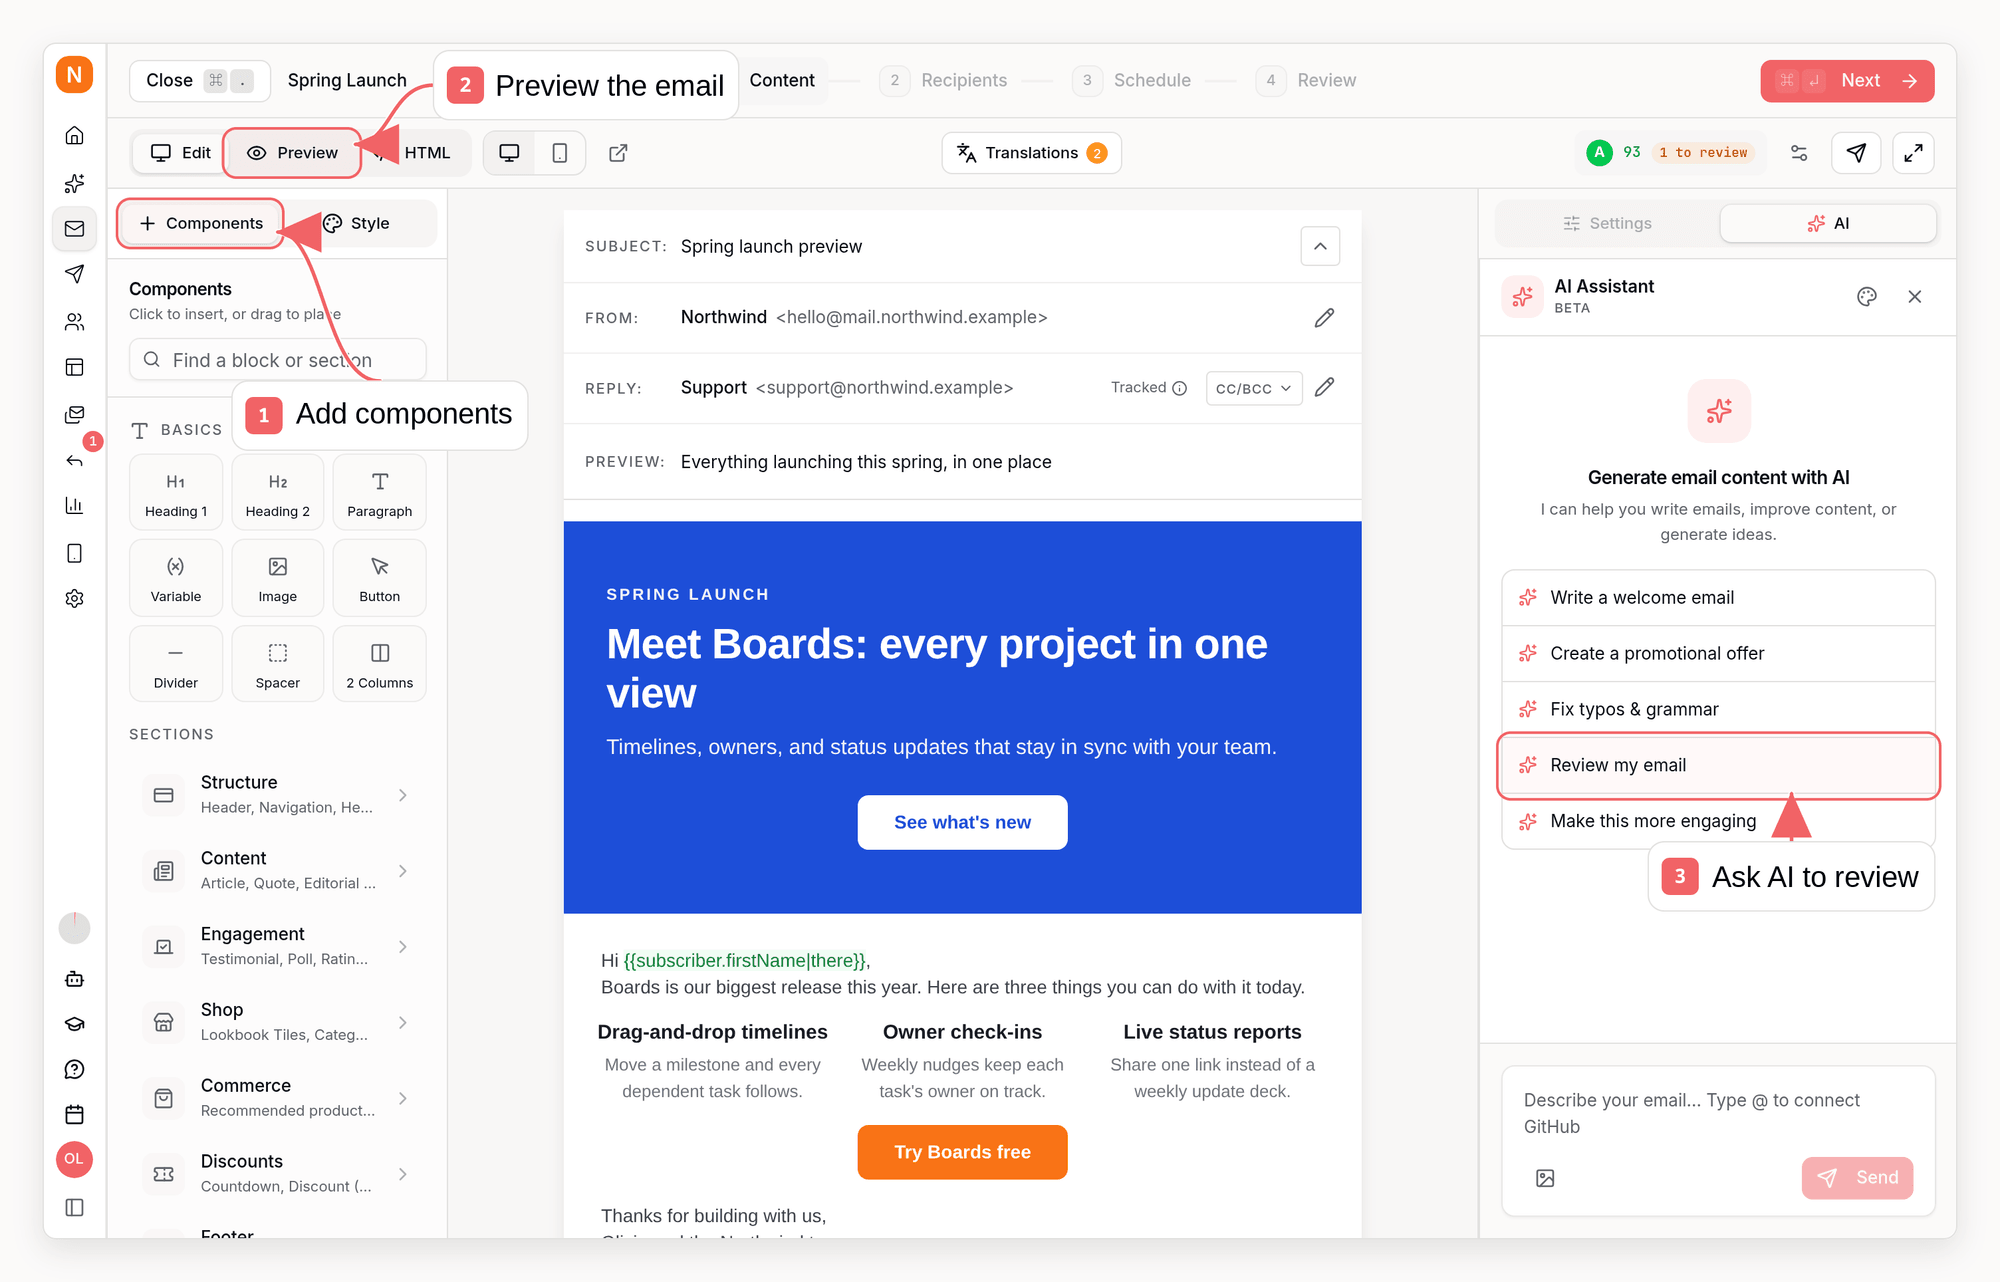This screenshot has height=1282, width=2000.
Task: Select the envelope emails icon in sidebar
Action: [75, 229]
